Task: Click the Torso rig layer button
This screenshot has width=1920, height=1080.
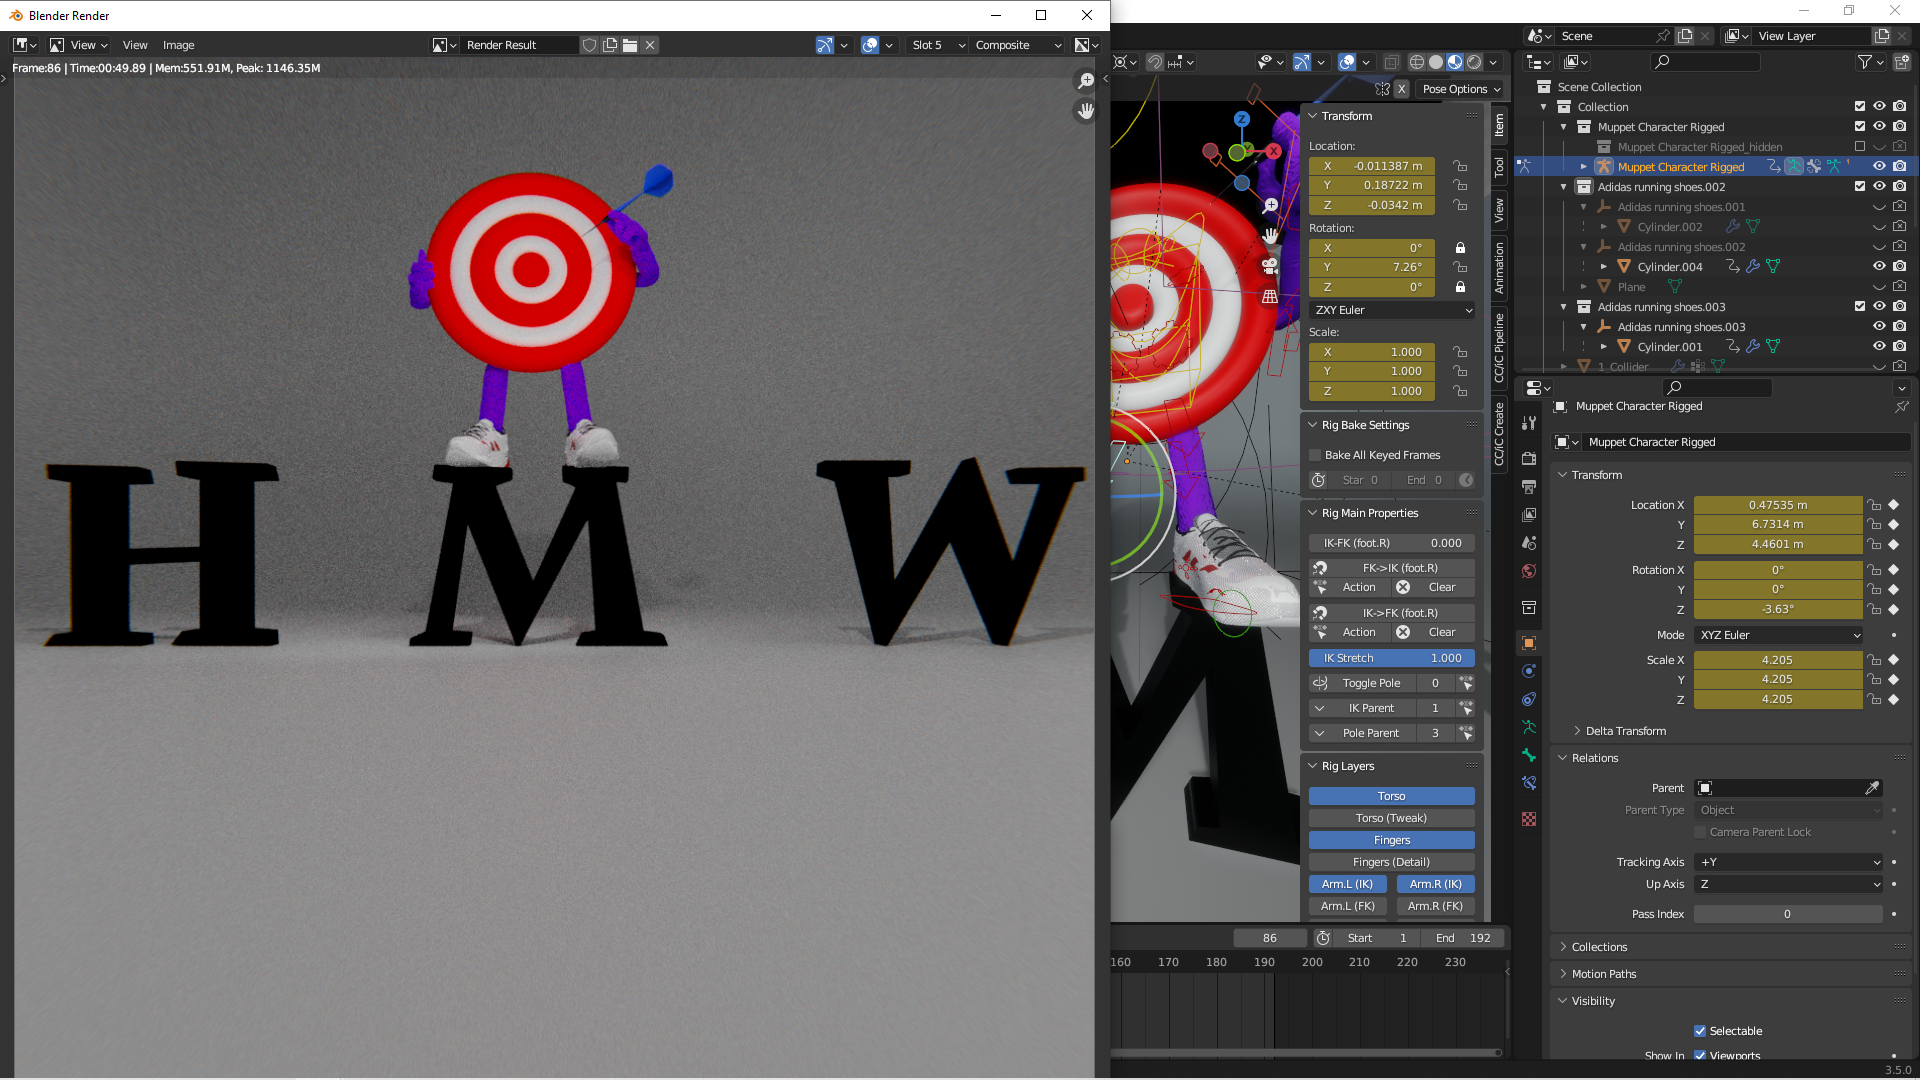Action: coord(1391,796)
